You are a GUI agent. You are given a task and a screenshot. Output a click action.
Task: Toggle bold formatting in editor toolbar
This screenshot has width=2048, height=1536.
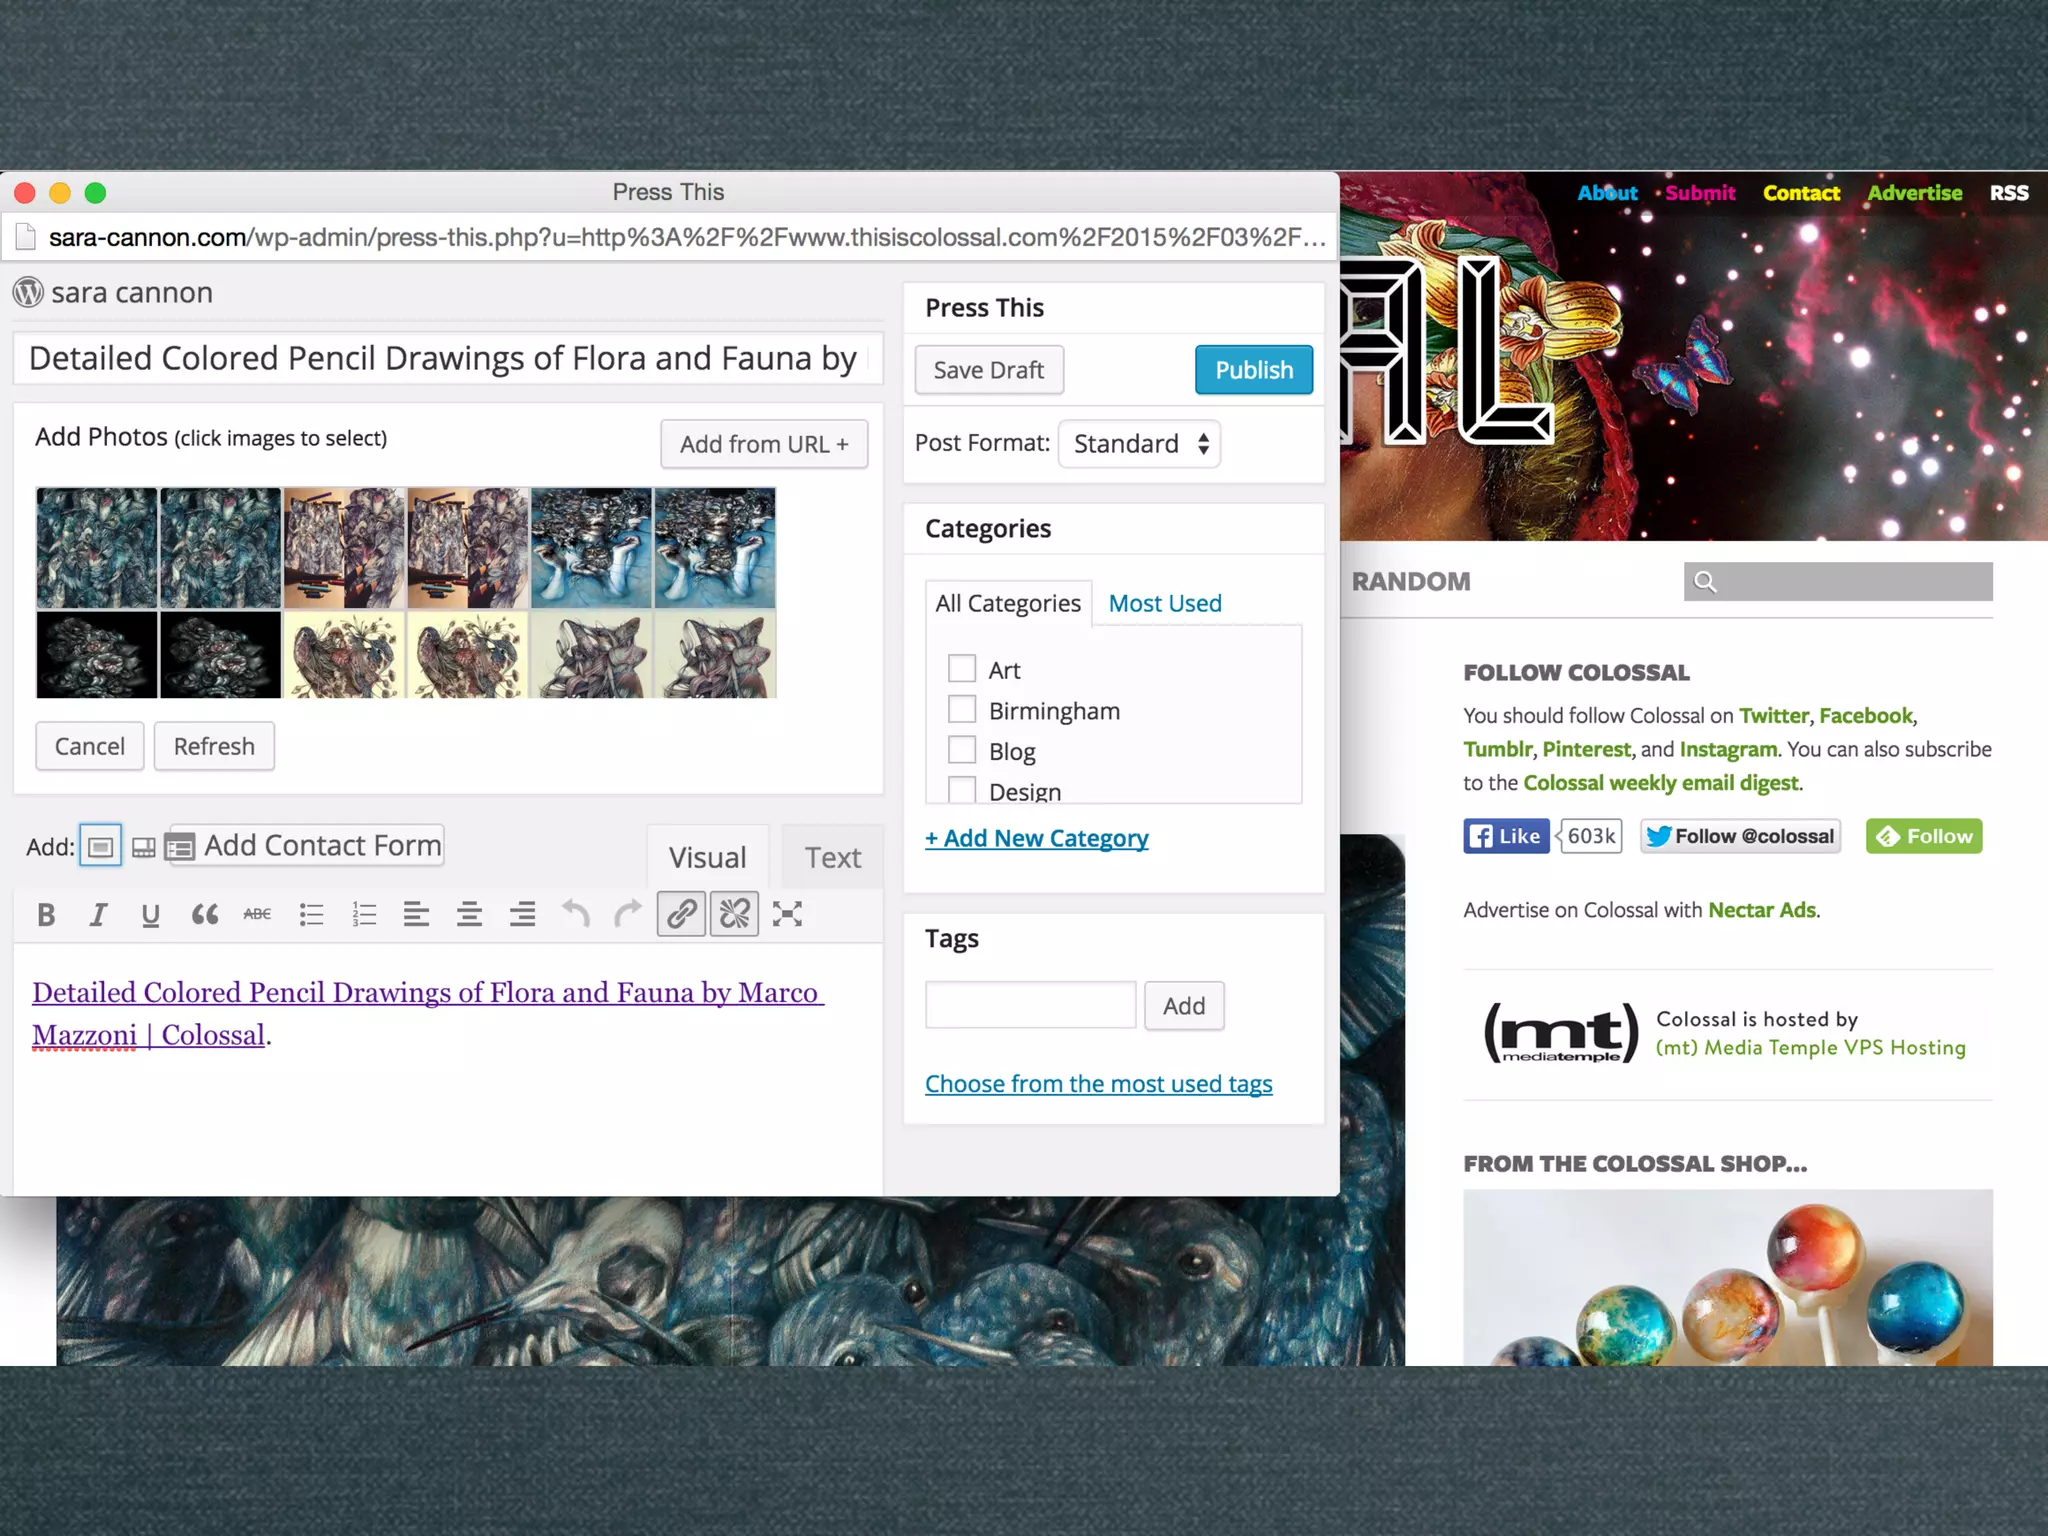coord(46,914)
